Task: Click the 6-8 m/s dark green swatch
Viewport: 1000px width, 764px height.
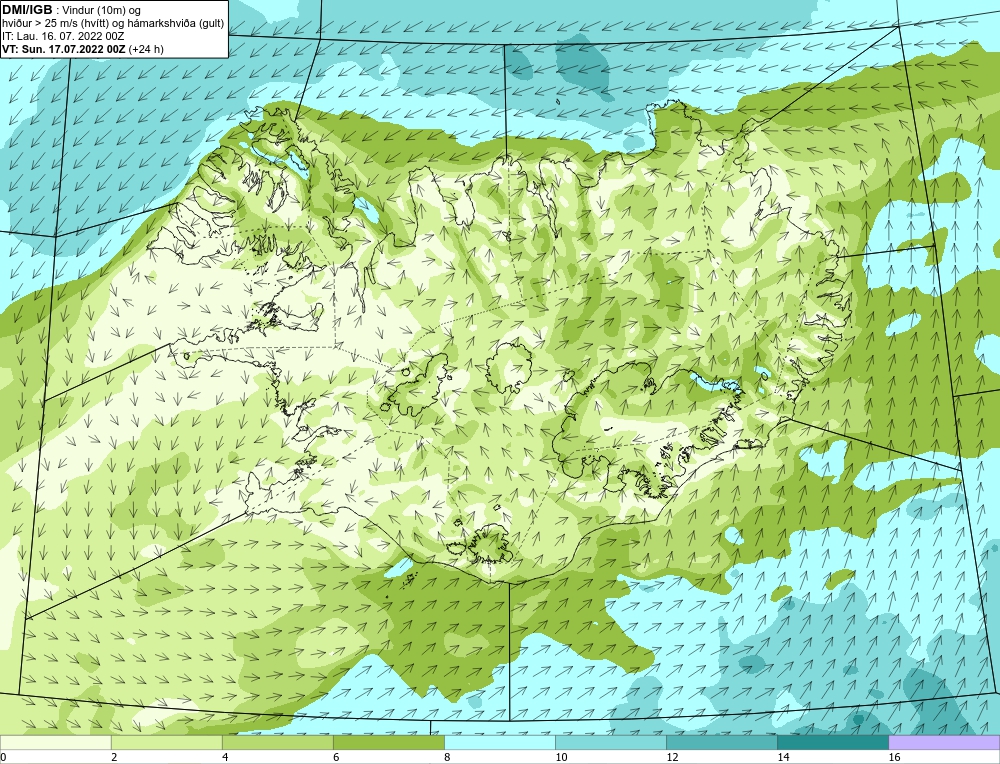Action: (x=388, y=742)
